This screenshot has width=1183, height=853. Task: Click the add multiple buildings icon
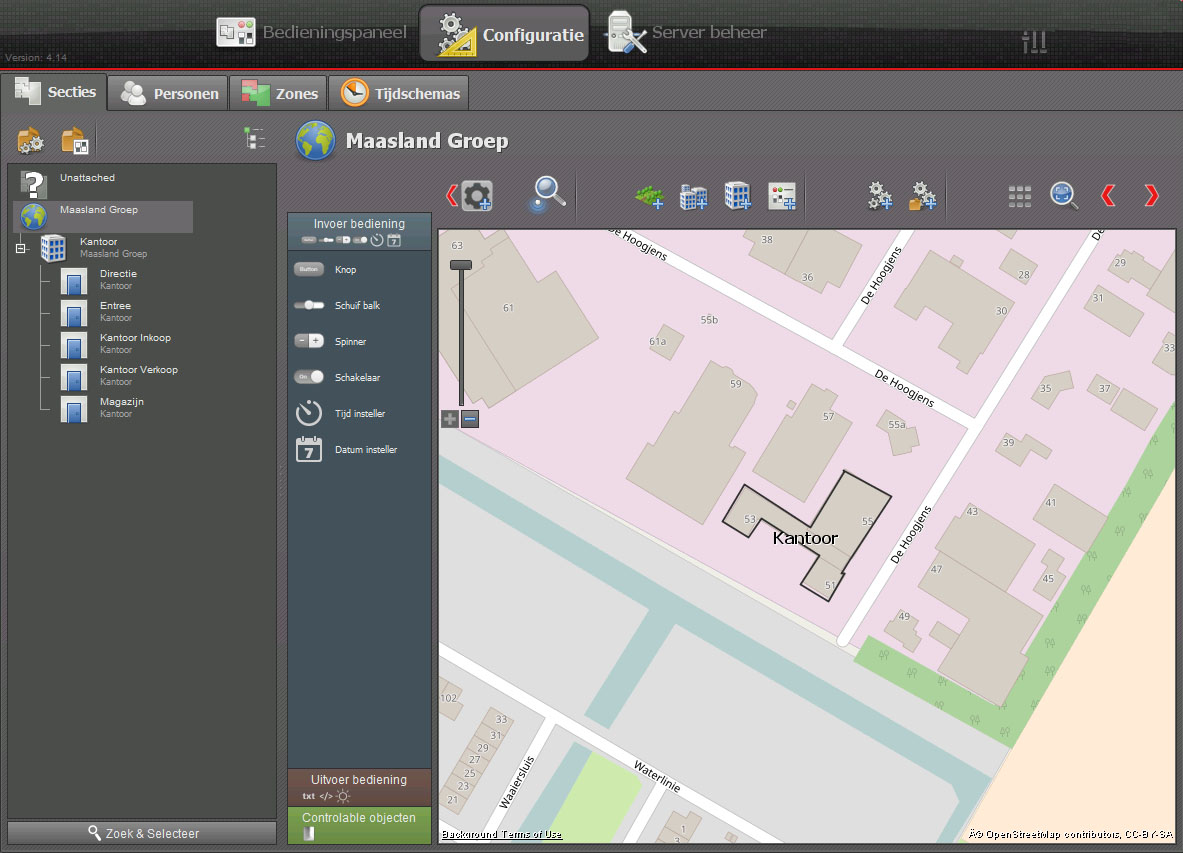(x=693, y=196)
